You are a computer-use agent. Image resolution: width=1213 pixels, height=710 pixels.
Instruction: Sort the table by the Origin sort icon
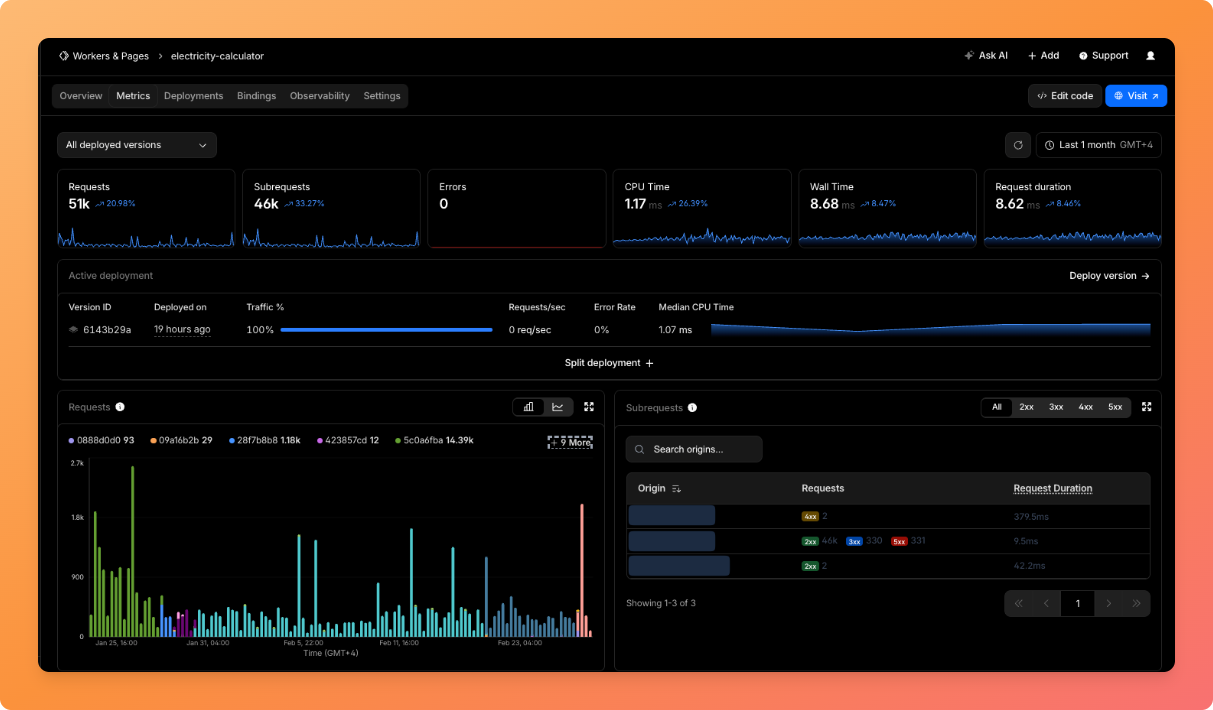(x=677, y=489)
